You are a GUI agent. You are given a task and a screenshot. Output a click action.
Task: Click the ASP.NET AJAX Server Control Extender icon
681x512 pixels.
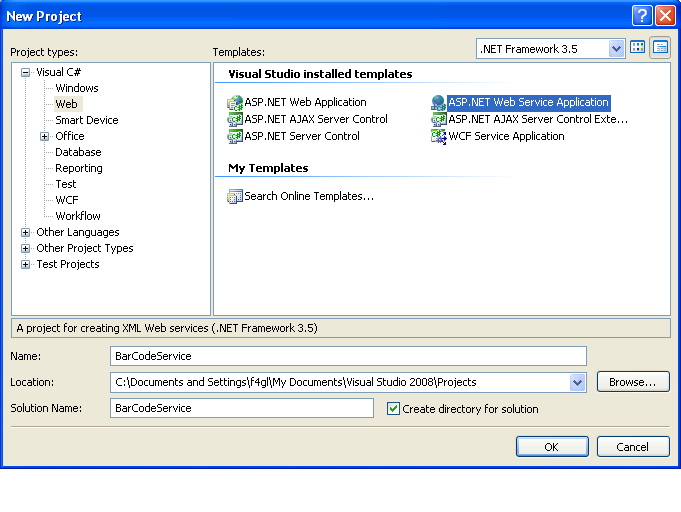tap(439, 119)
